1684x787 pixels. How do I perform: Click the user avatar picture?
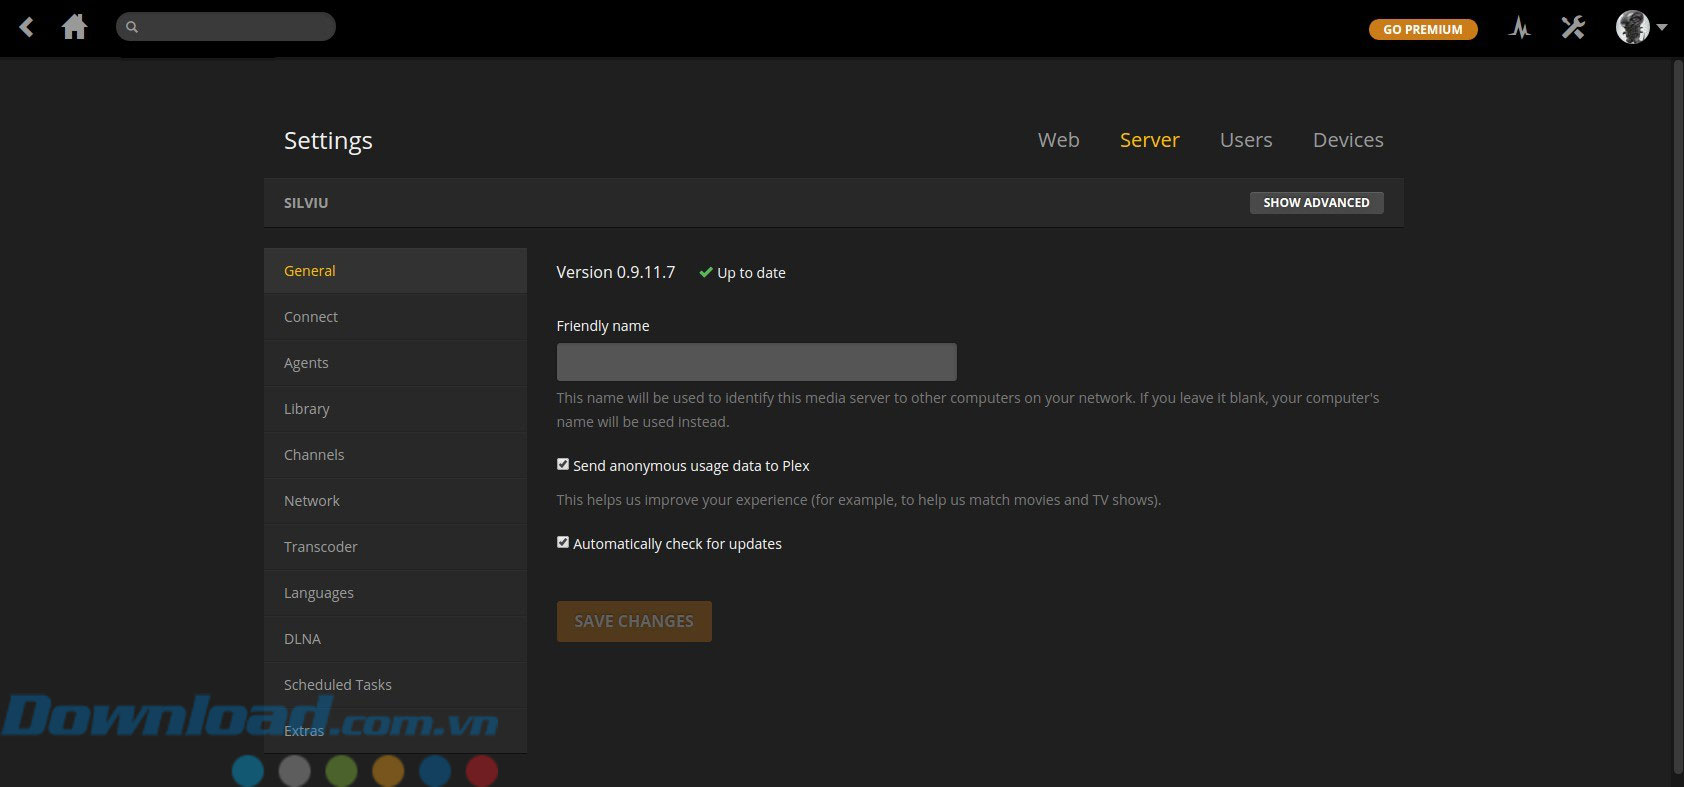(1632, 27)
